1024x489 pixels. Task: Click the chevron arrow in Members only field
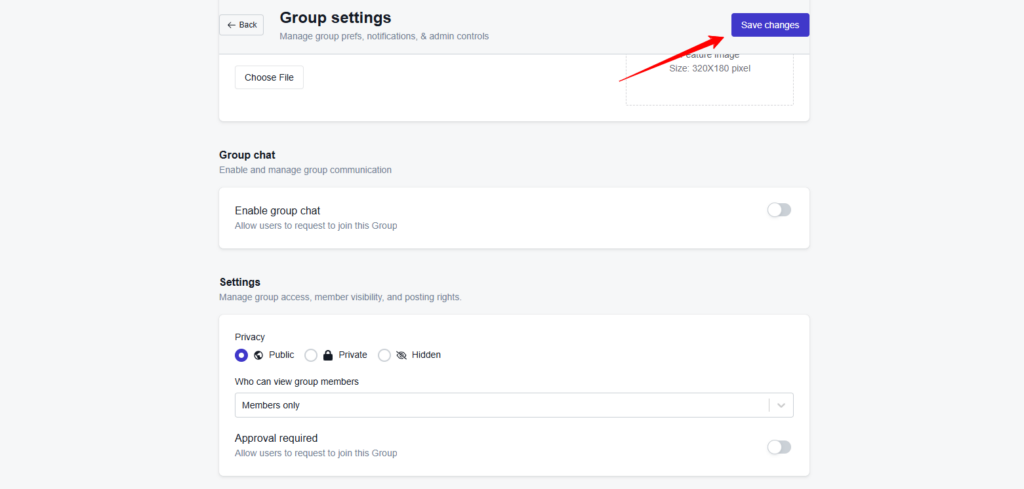781,405
